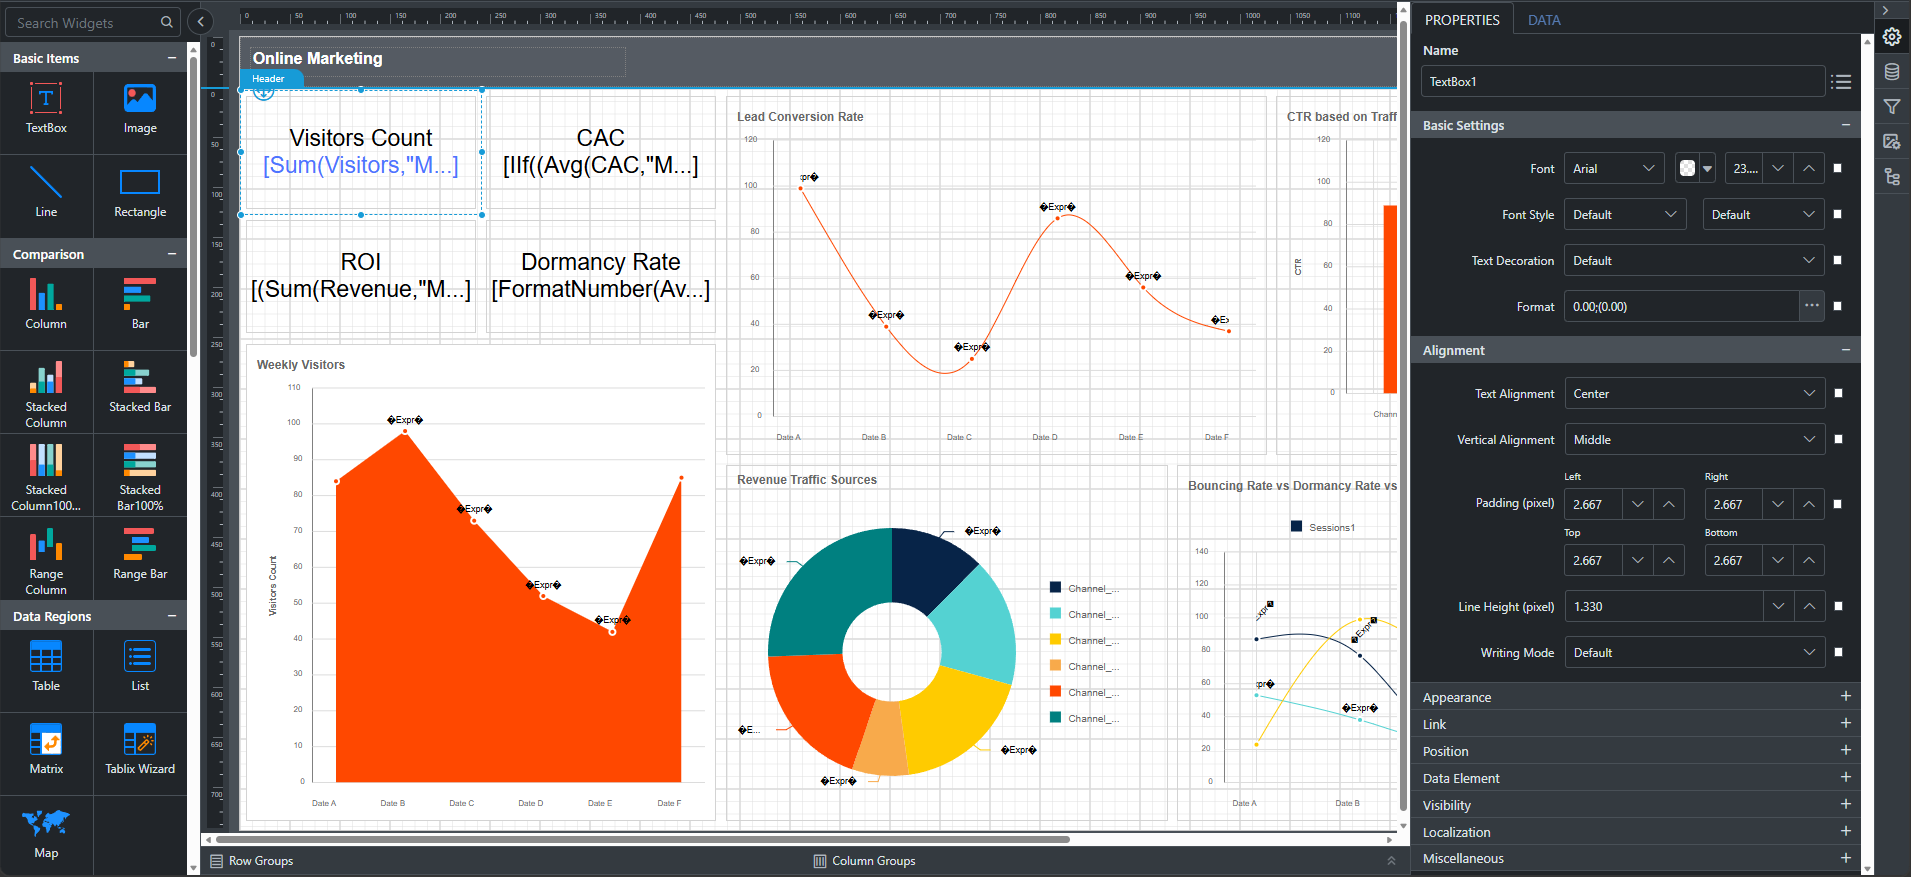
Task: Open the Row Groups panel
Action: tap(252, 861)
